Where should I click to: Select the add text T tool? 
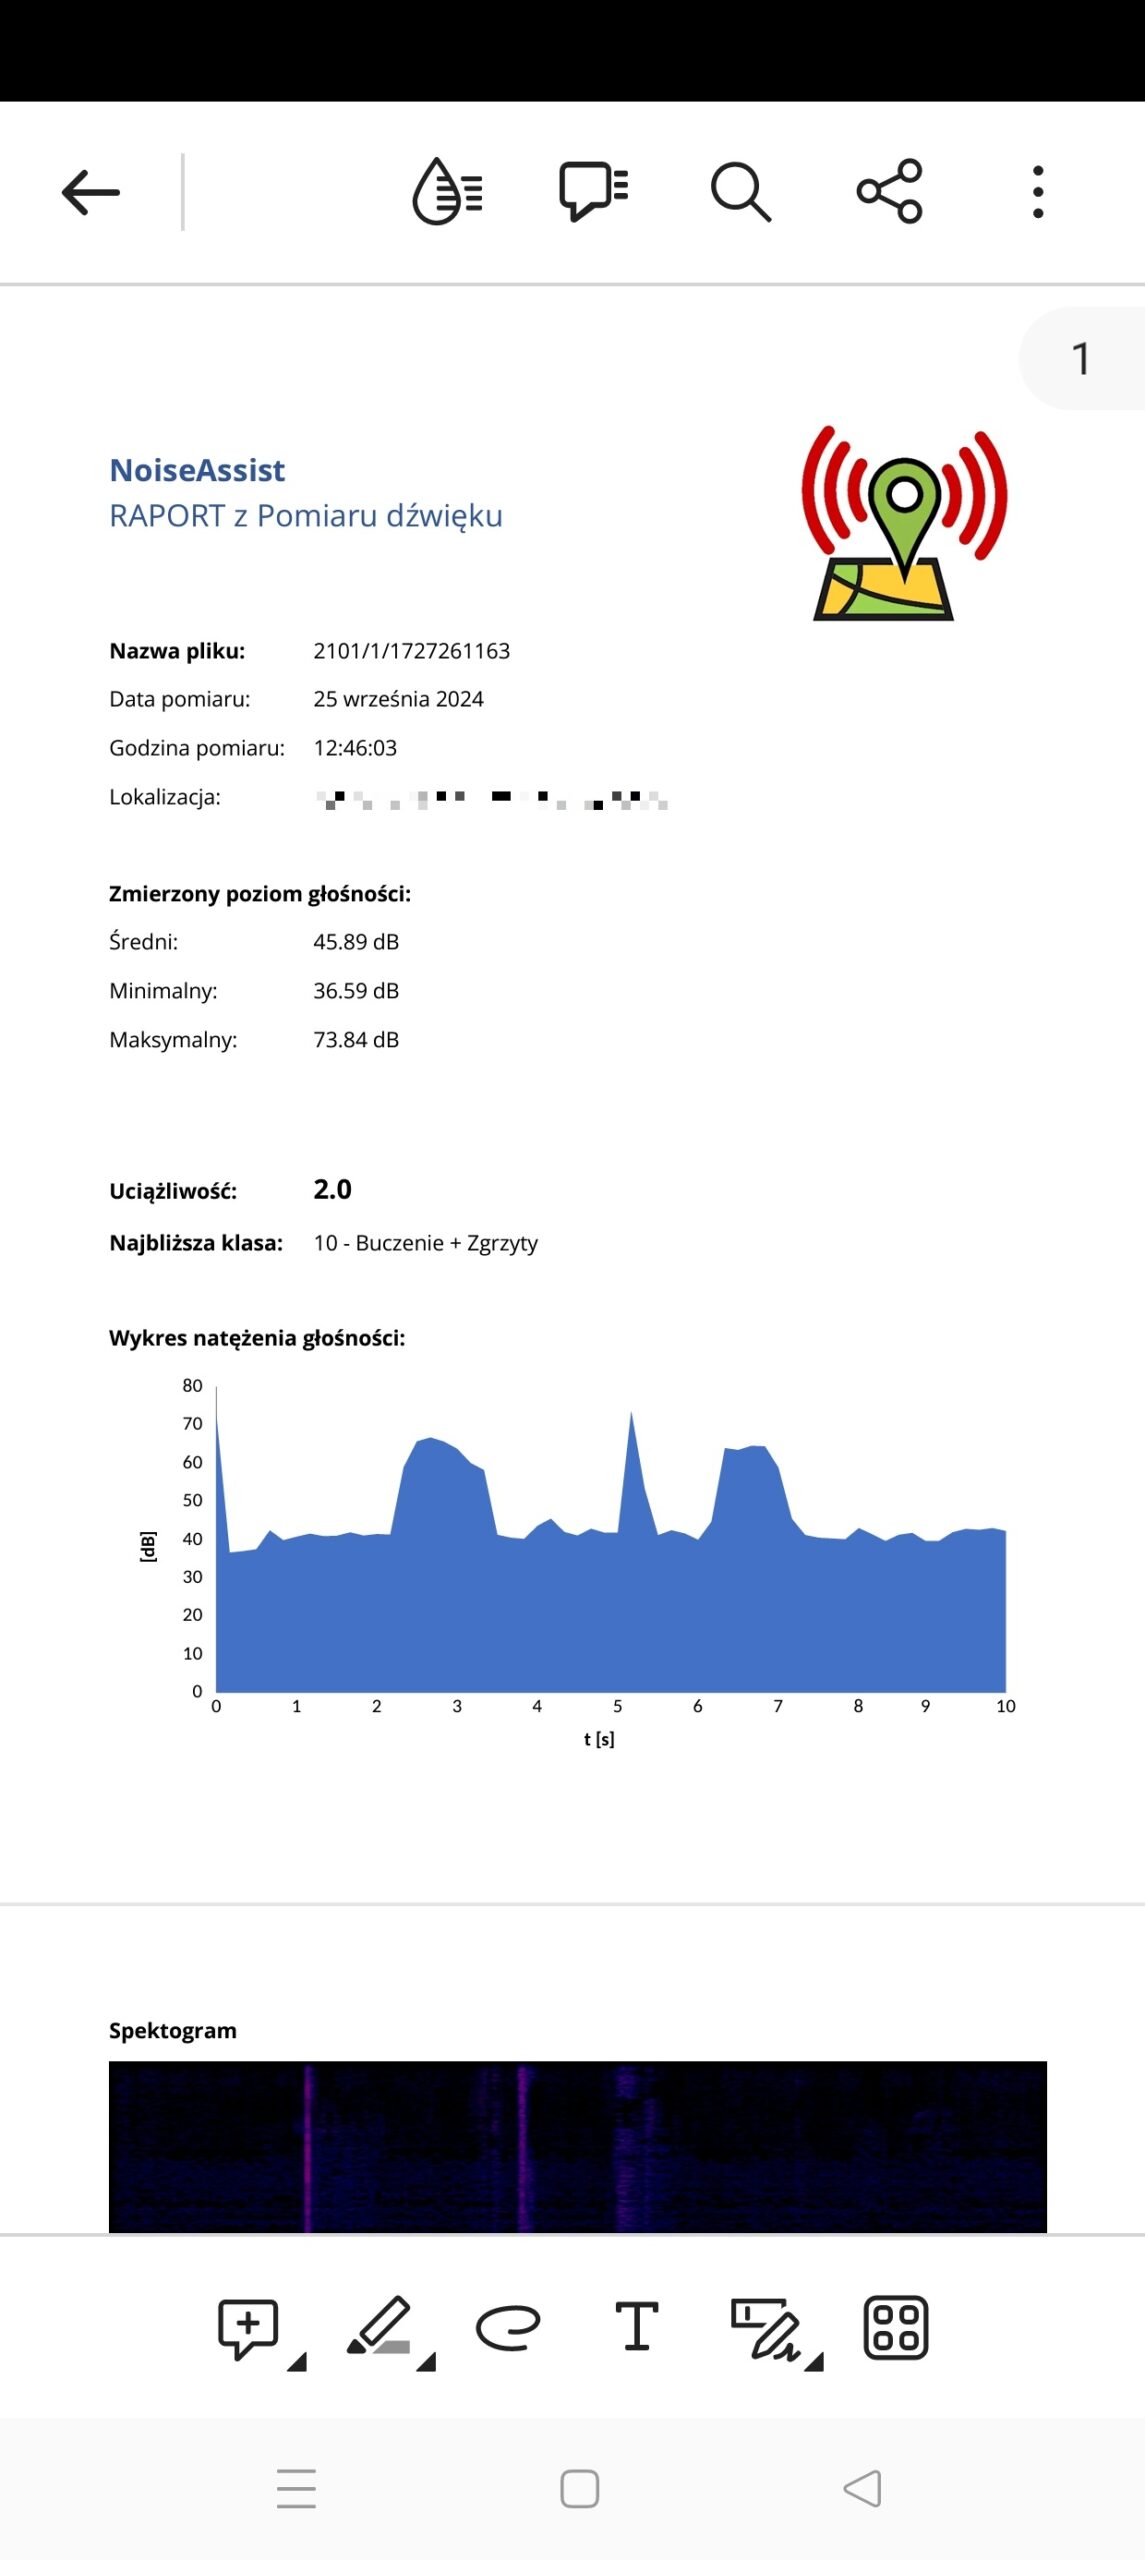636,2327
